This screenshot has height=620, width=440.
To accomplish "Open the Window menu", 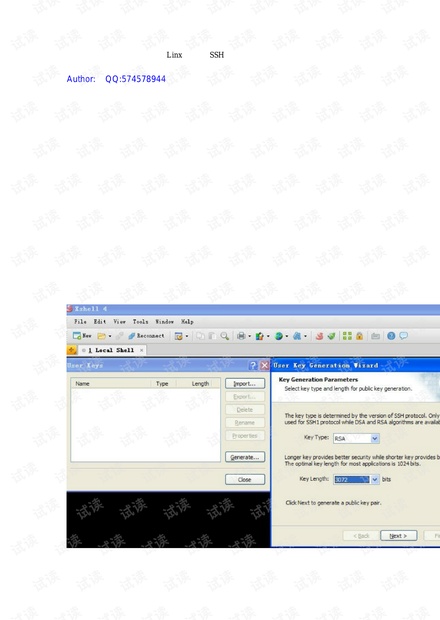I will pos(164,321).
